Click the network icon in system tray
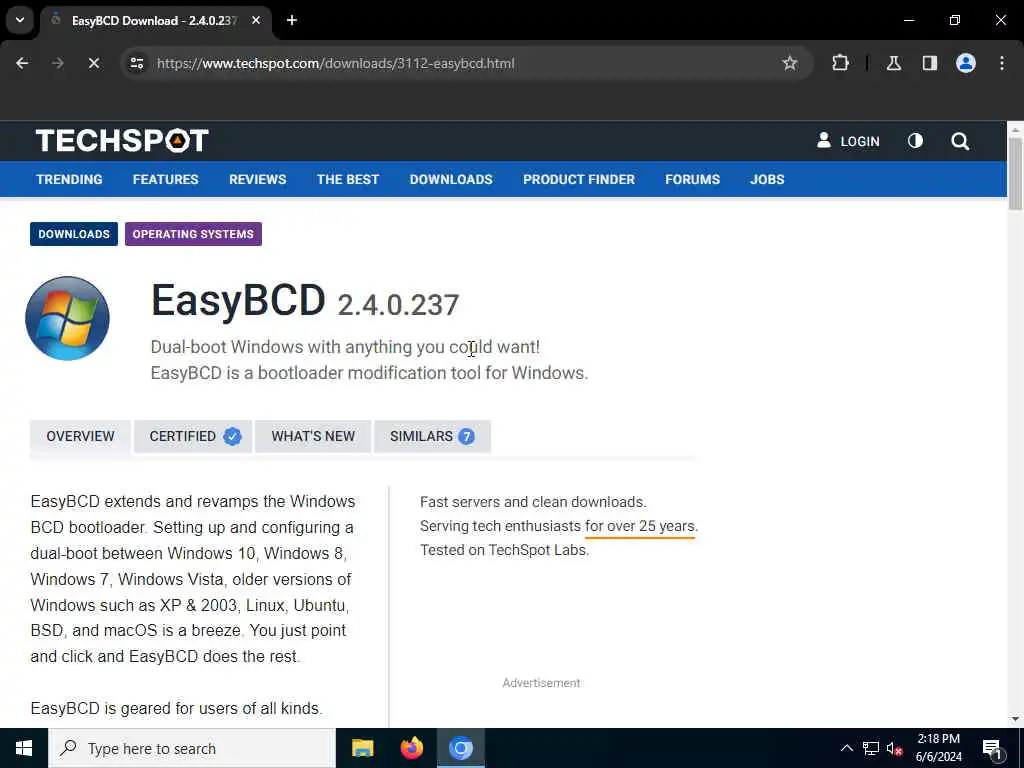This screenshot has height=768, width=1024. tap(871, 748)
